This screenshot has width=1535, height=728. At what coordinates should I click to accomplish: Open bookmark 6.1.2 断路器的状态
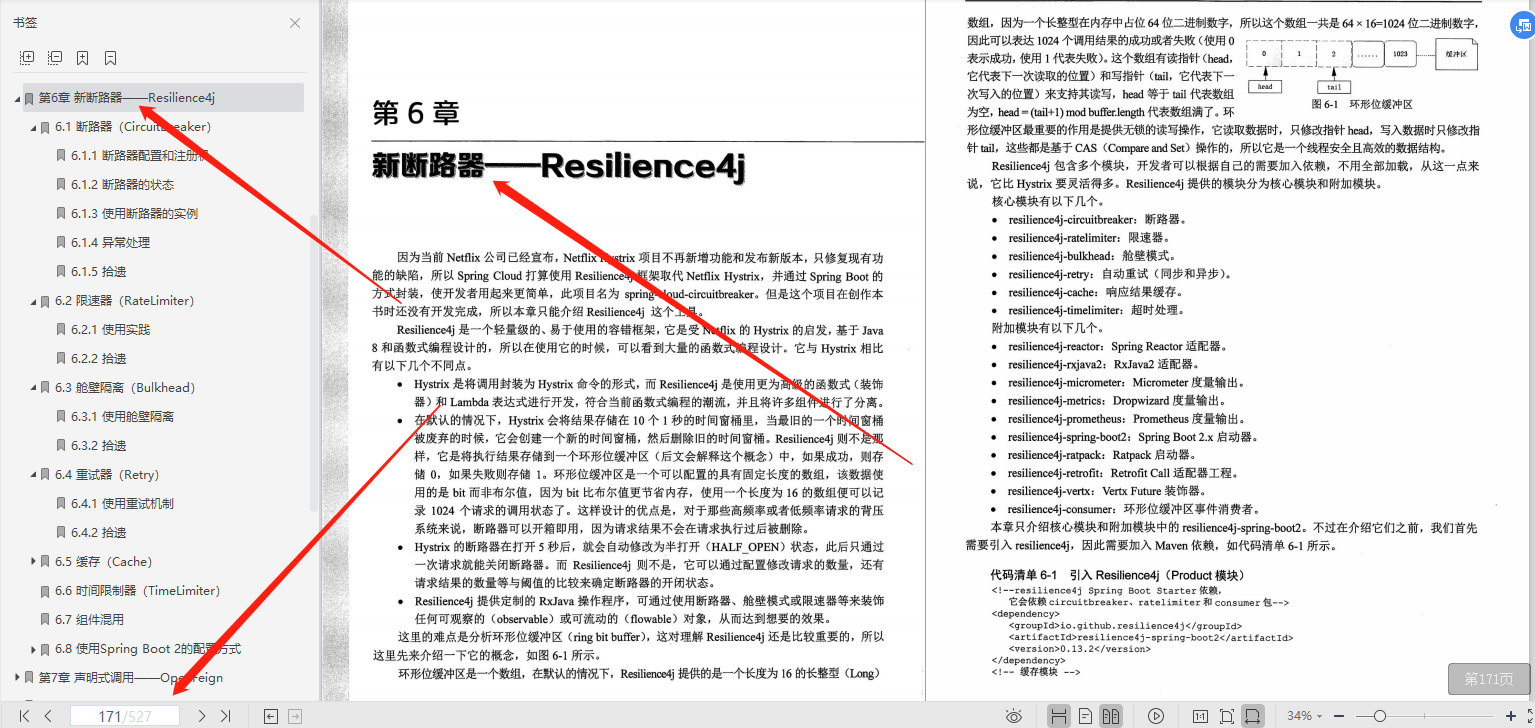[x=122, y=185]
